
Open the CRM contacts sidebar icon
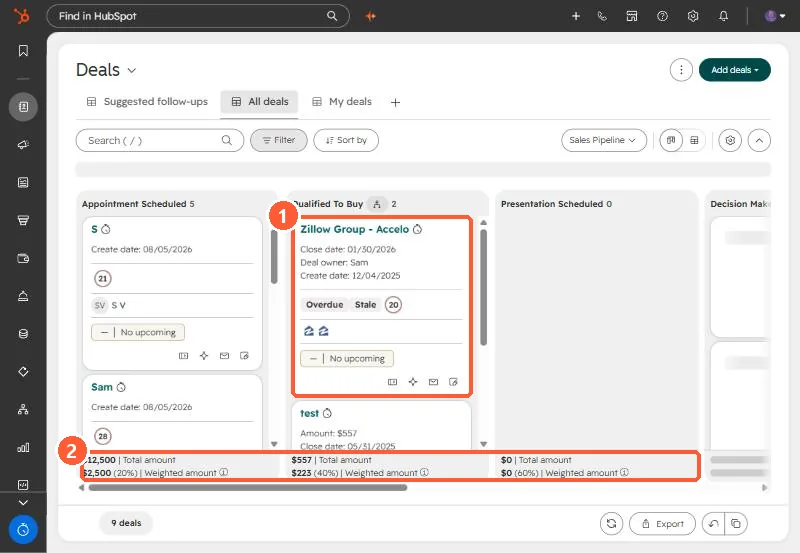(23, 107)
